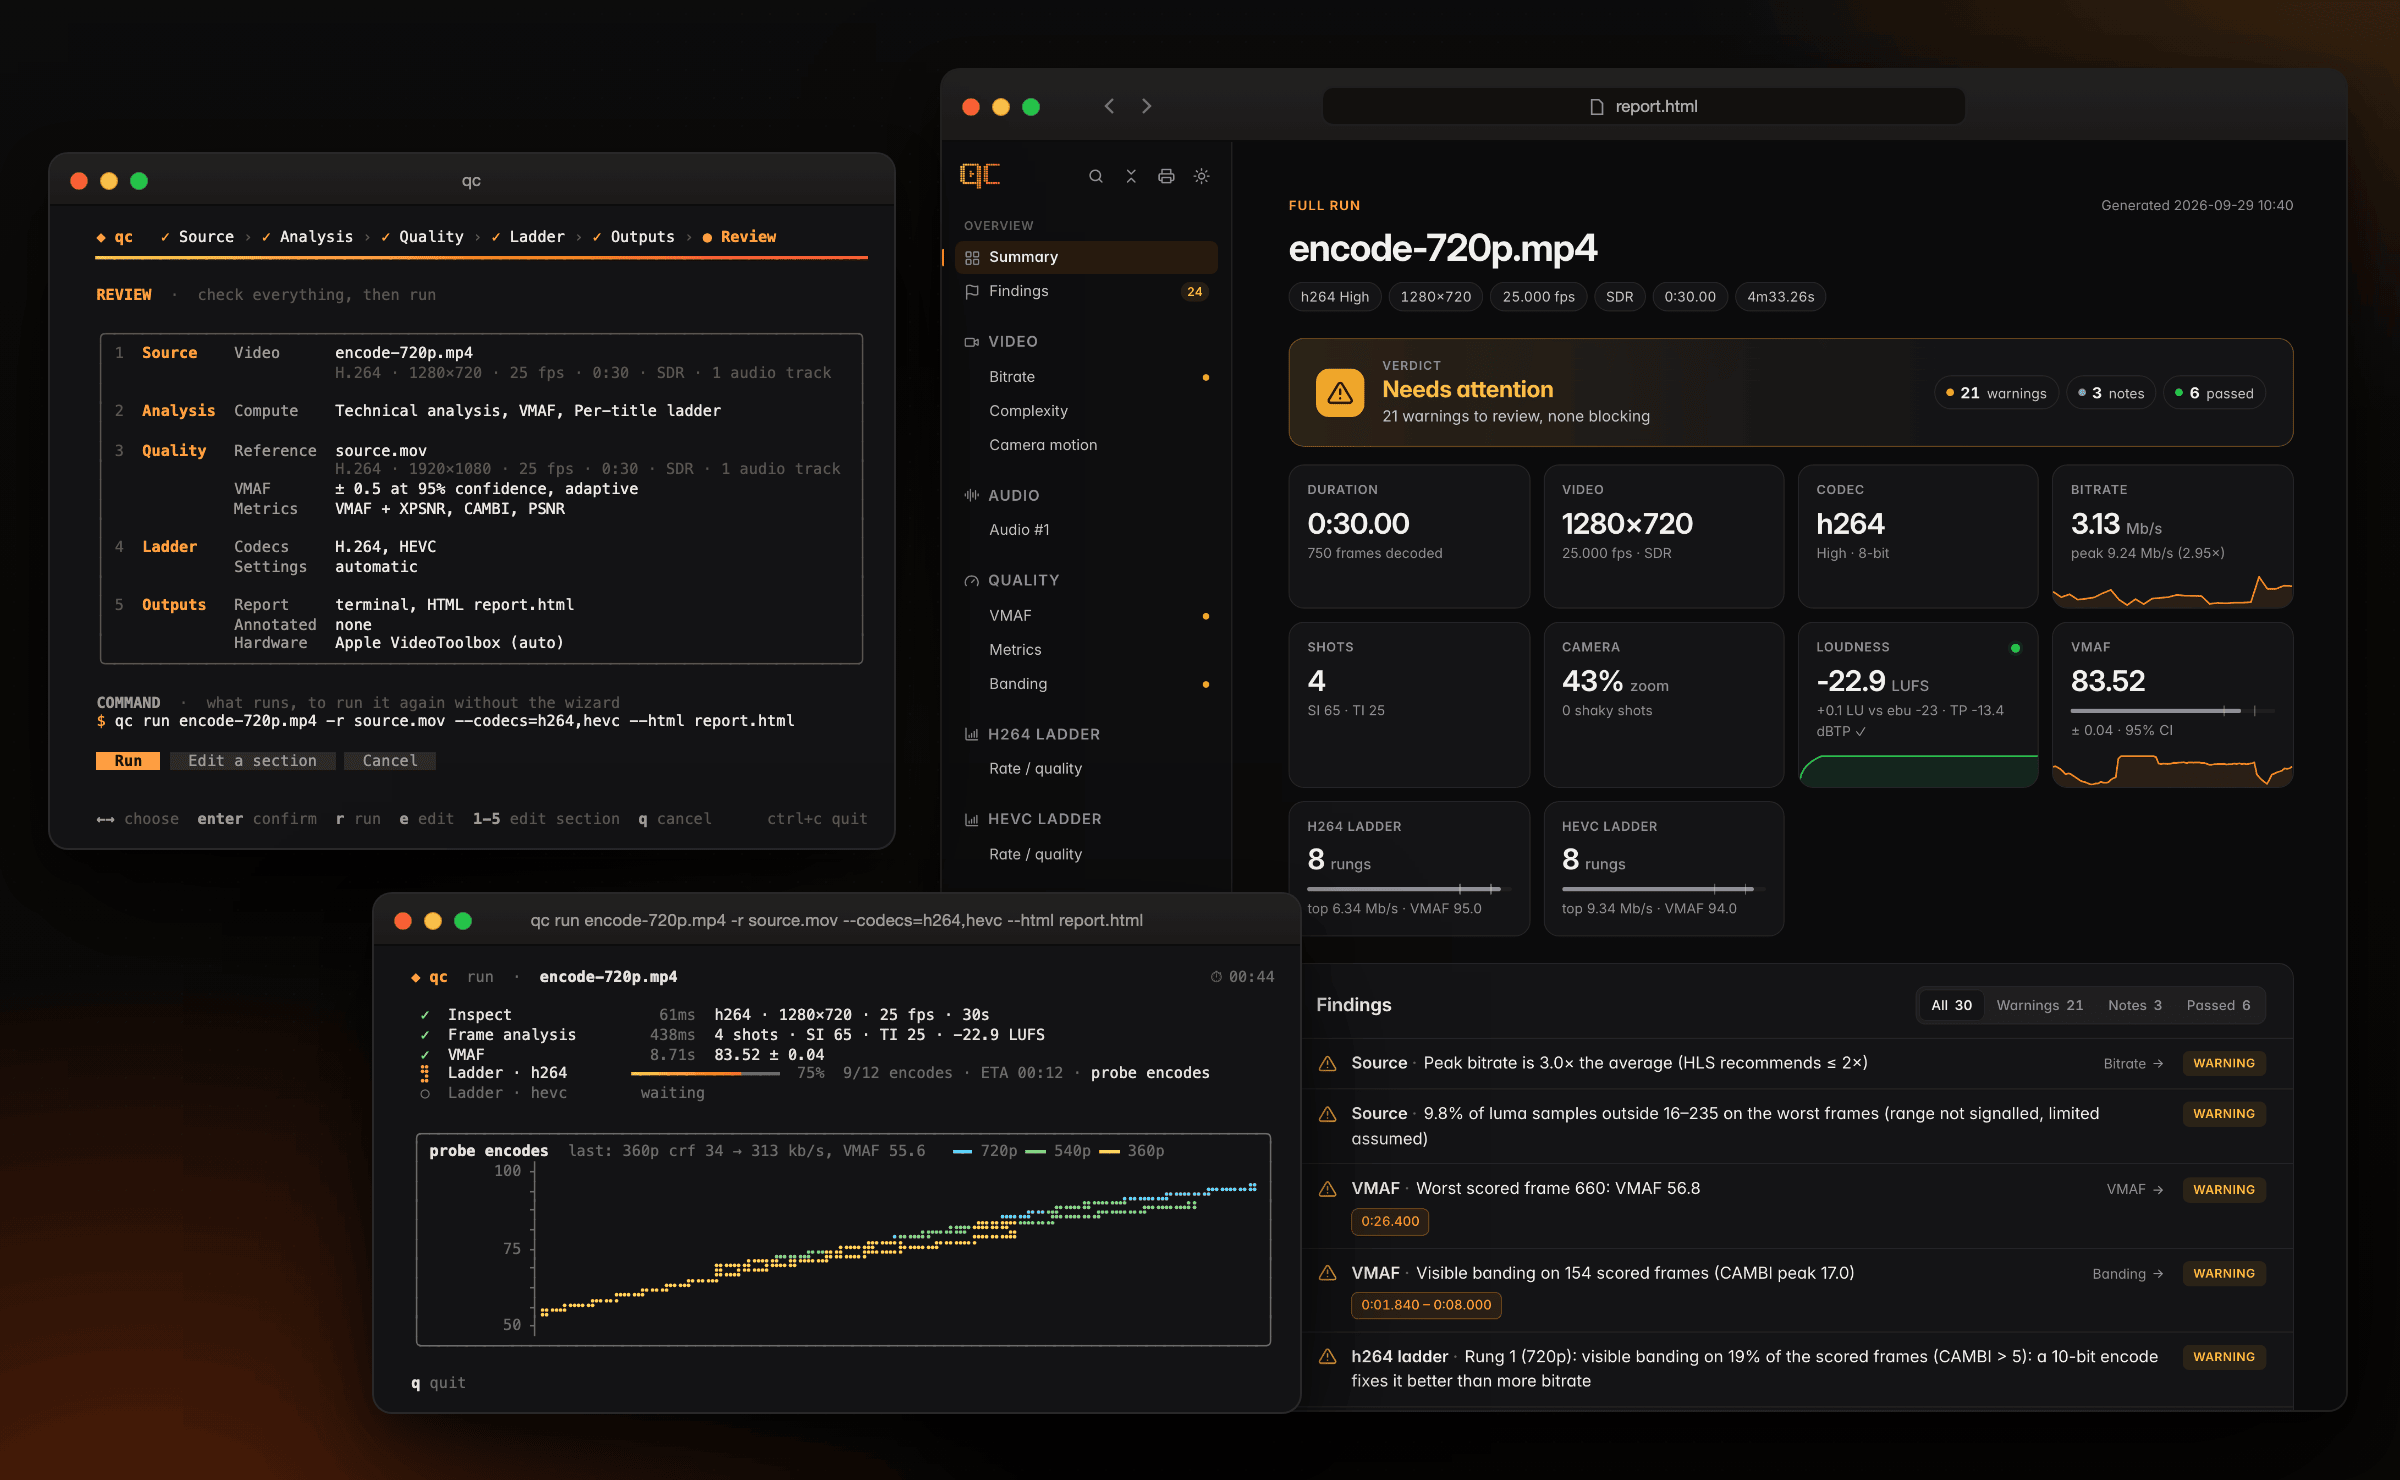Click the 0:26.400 timestamp chip

pos(1390,1221)
